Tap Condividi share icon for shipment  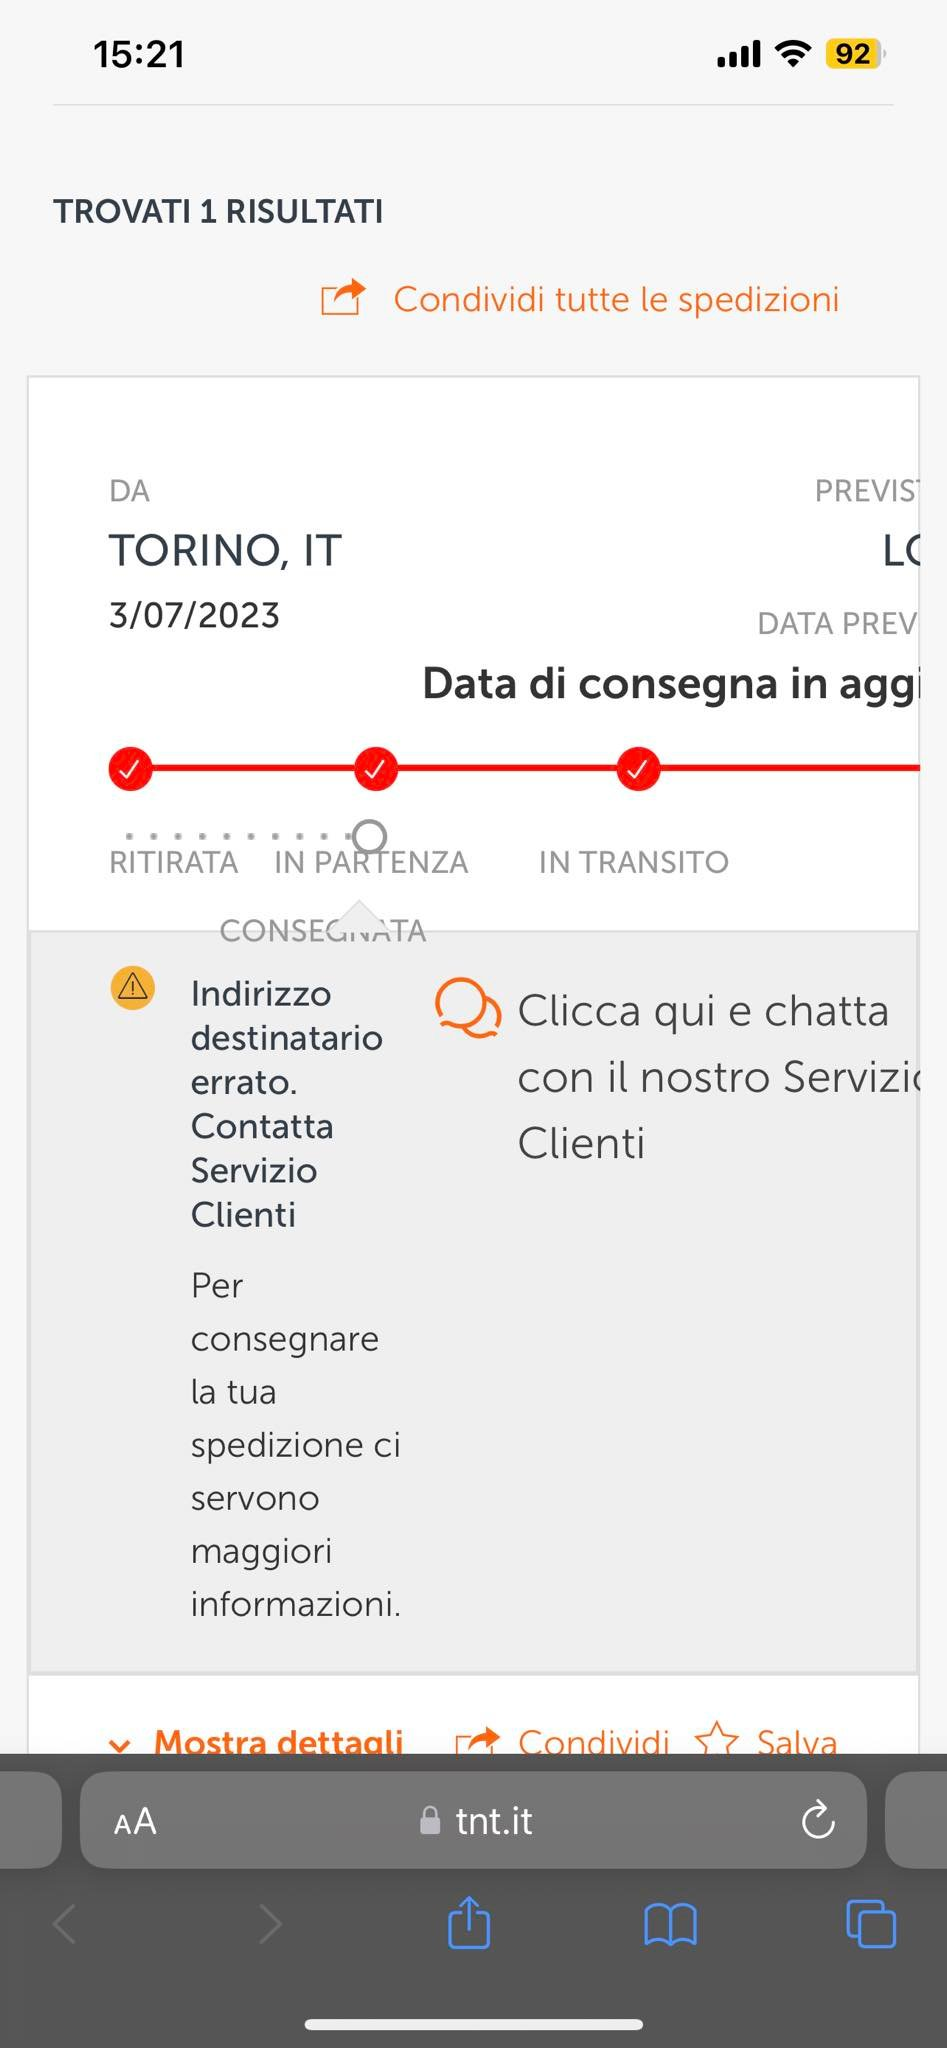[x=478, y=1740]
